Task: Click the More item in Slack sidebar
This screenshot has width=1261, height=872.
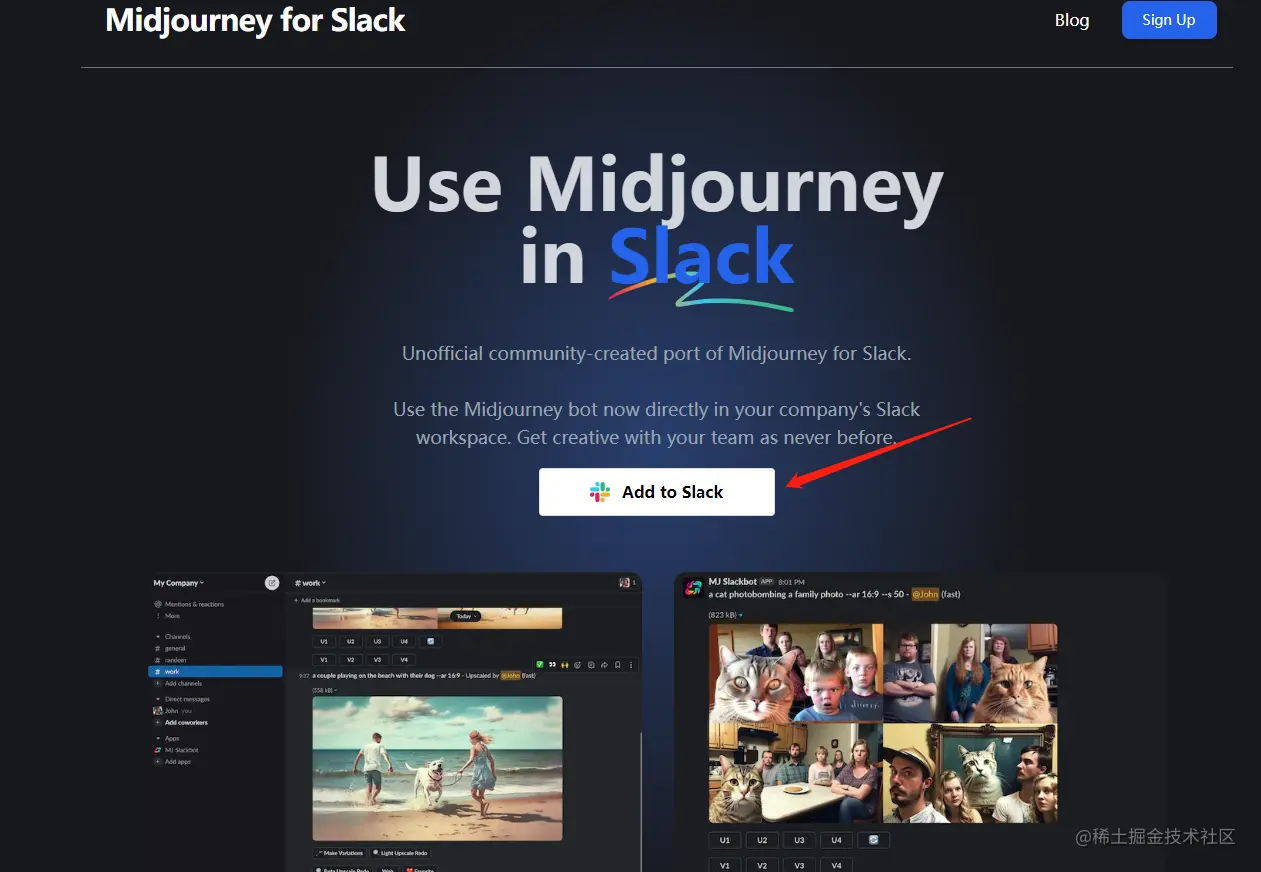Action: point(168,616)
